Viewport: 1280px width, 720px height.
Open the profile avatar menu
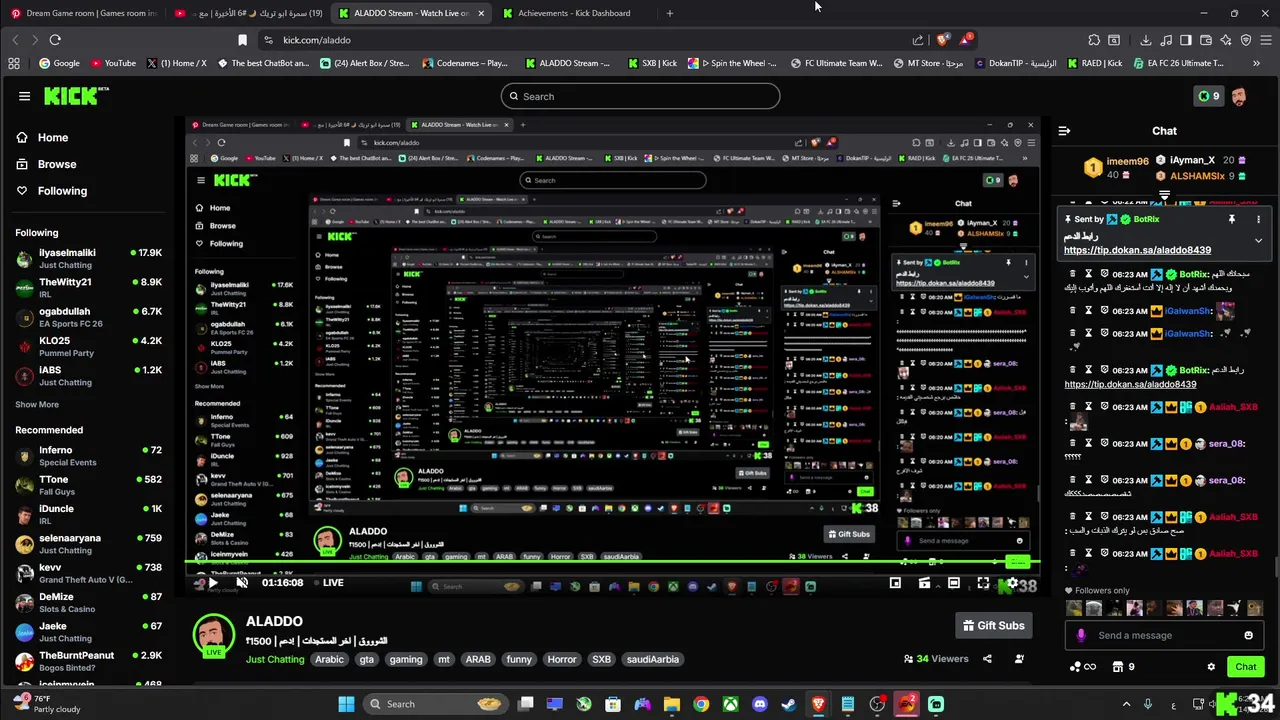coord(1238,96)
